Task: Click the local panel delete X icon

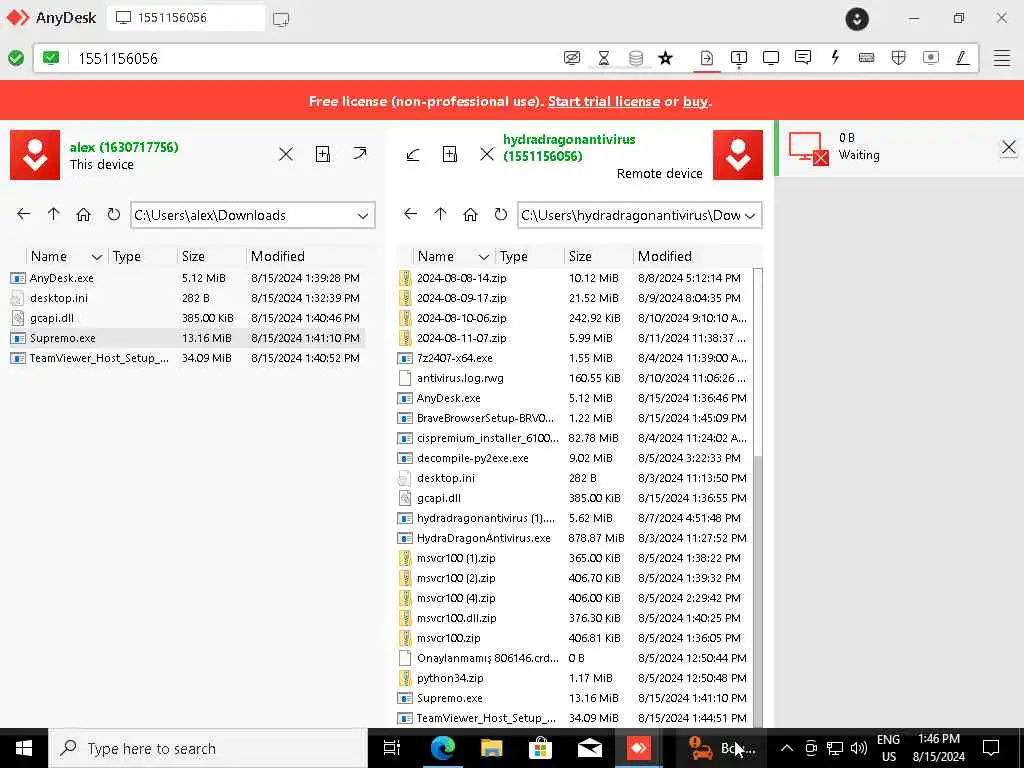Action: pyautogui.click(x=286, y=154)
